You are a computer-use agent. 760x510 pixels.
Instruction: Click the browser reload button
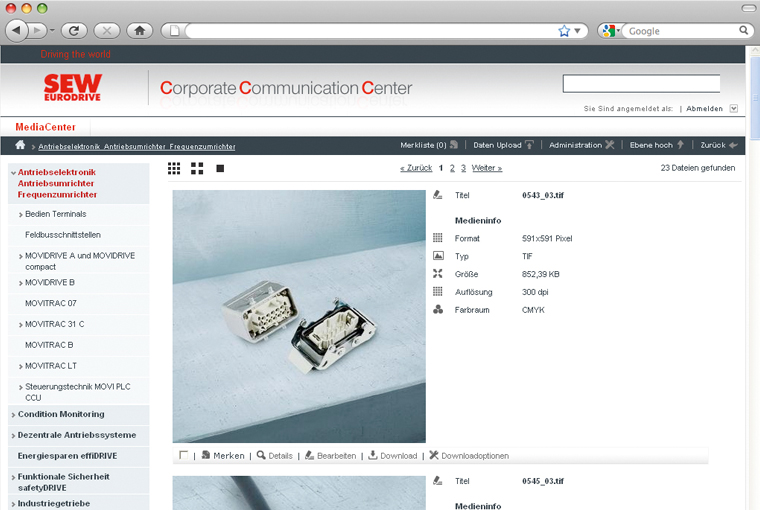click(73, 30)
